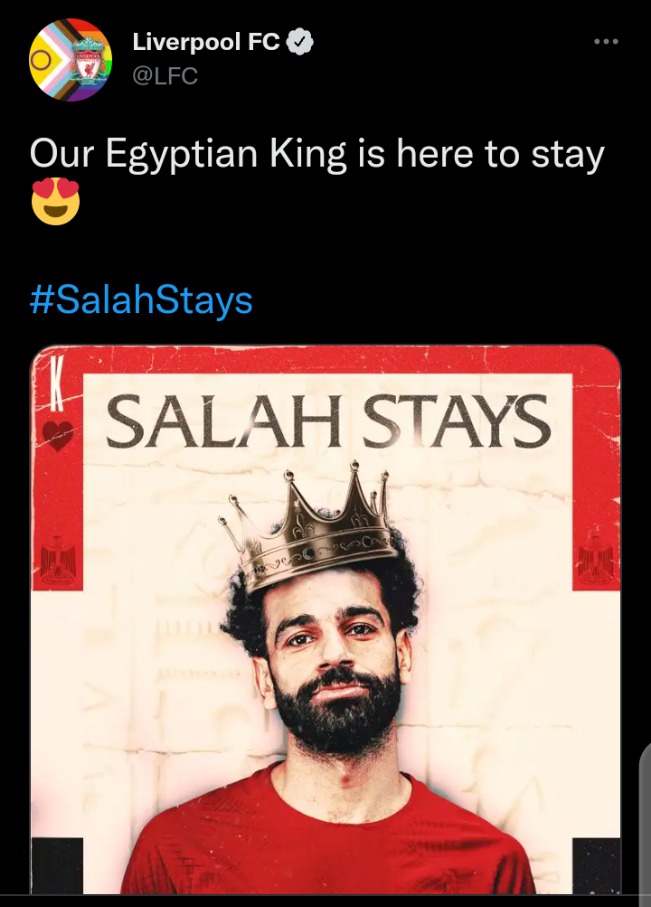This screenshot has width=651, height=907.
Task: Click the black square at bottom right of poster
Action: [596, 865]
